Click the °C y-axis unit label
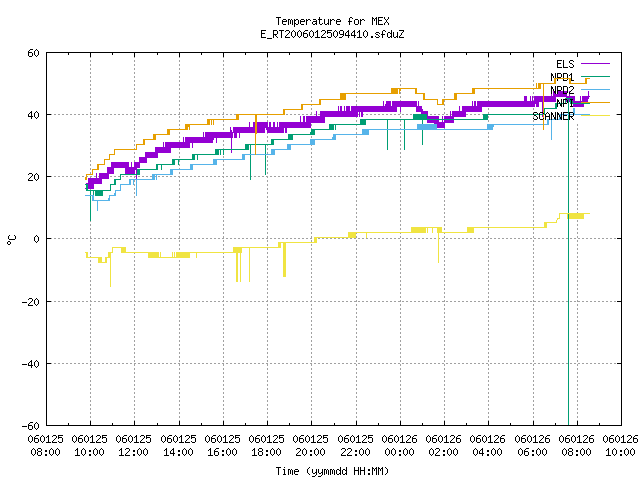The height and width of the screenshot is (480, 640). (x=11, y=240)
